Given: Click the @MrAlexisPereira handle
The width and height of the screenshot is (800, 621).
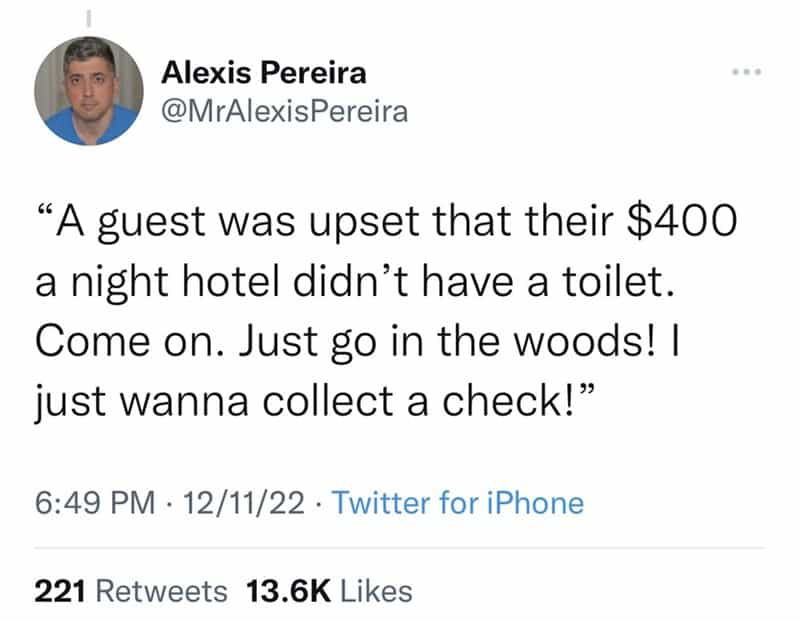Looking at the screenshot, I should (x=284, y=112).
